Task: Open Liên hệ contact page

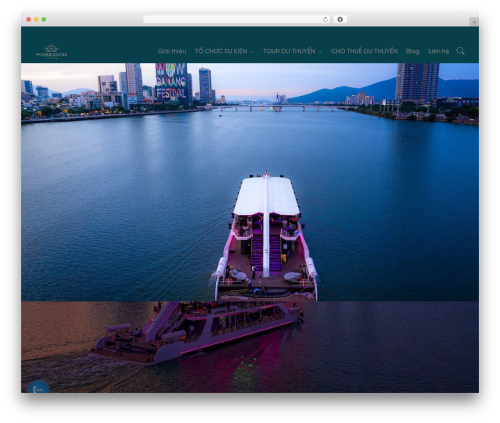Action: coord(438,51)
